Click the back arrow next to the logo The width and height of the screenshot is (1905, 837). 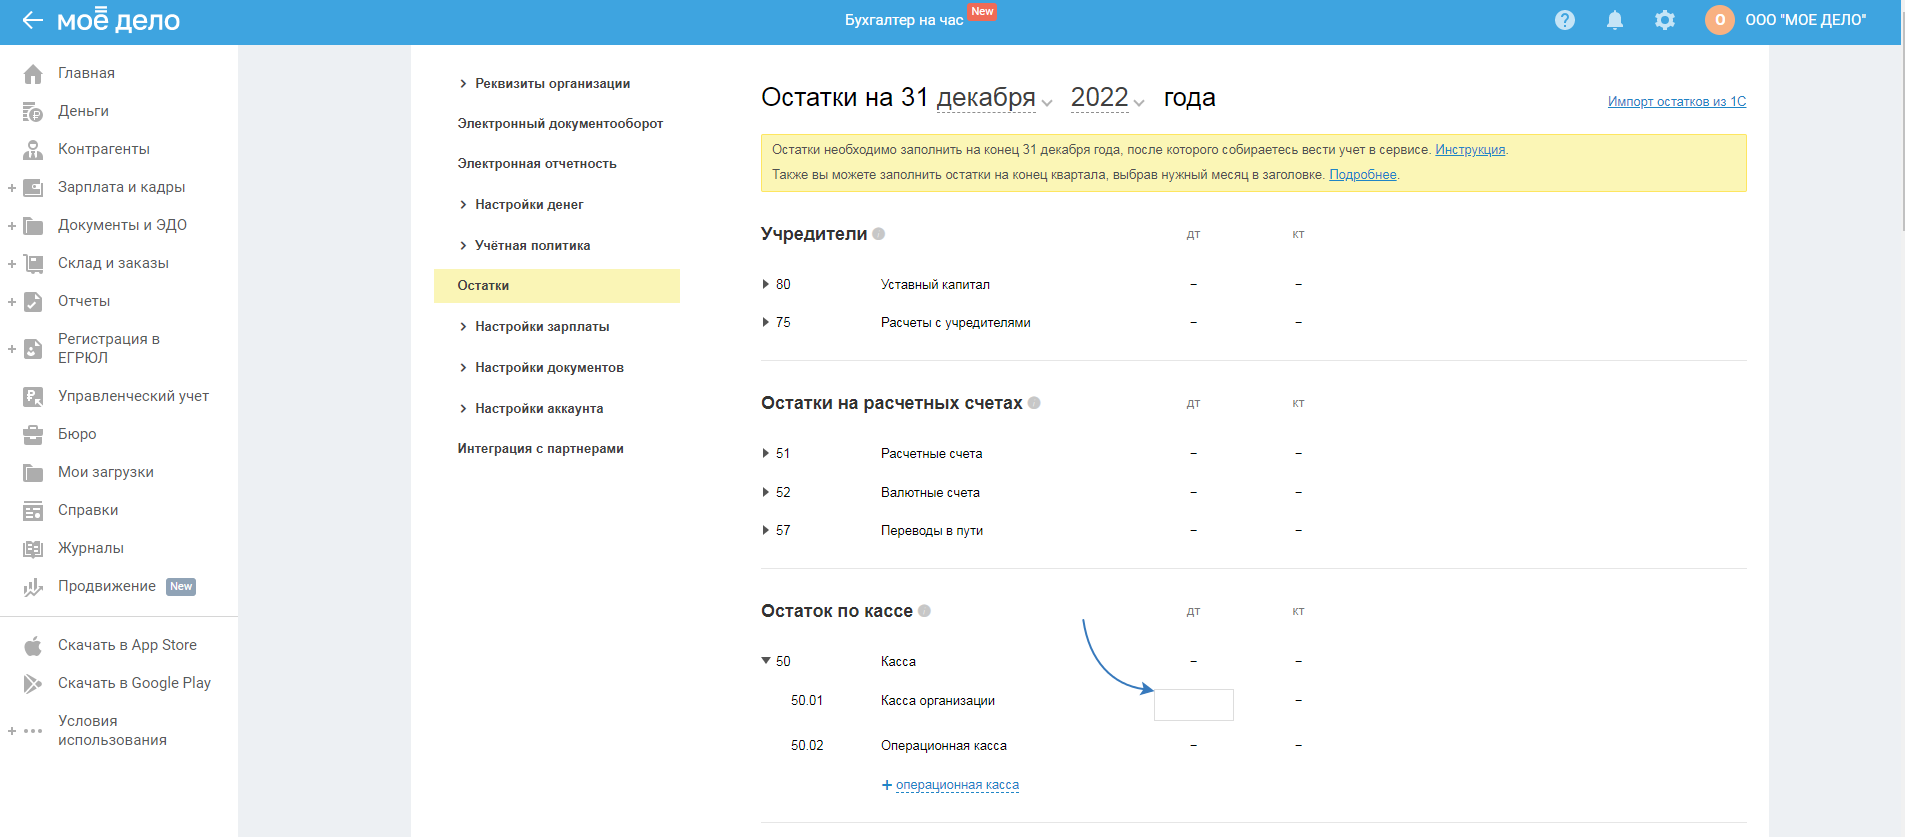click(33, 20)
